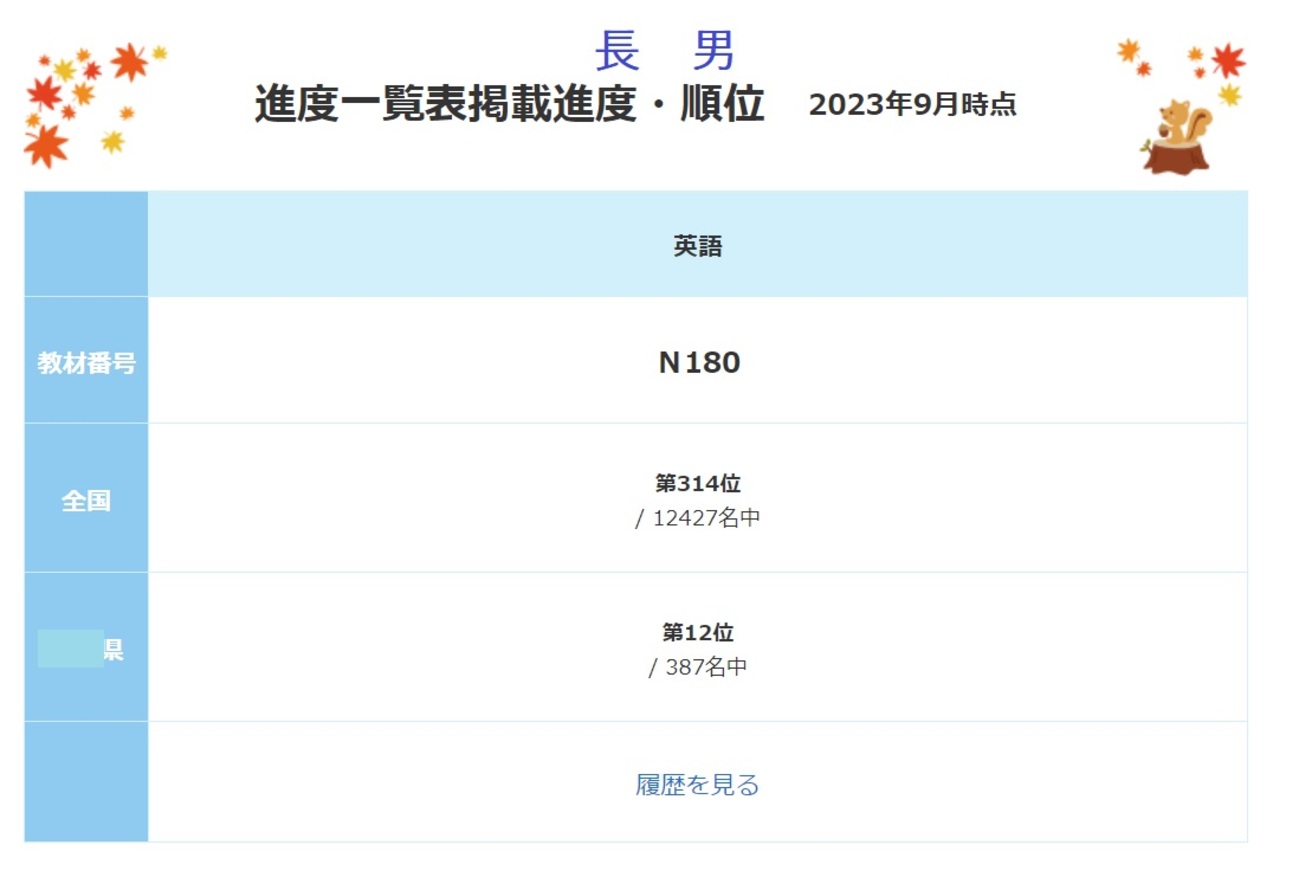1299x890 pixels.
Task: Click the 進度一覧表掲載進度・順位 title
Action: point(509,104)
